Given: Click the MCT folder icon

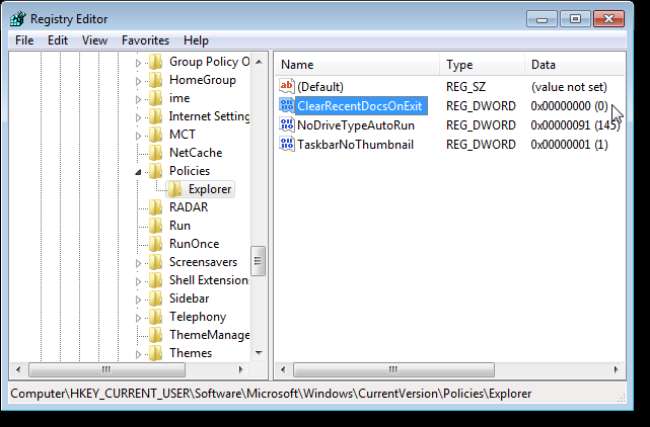Looking at the screenshot, I should coord(155,135).
